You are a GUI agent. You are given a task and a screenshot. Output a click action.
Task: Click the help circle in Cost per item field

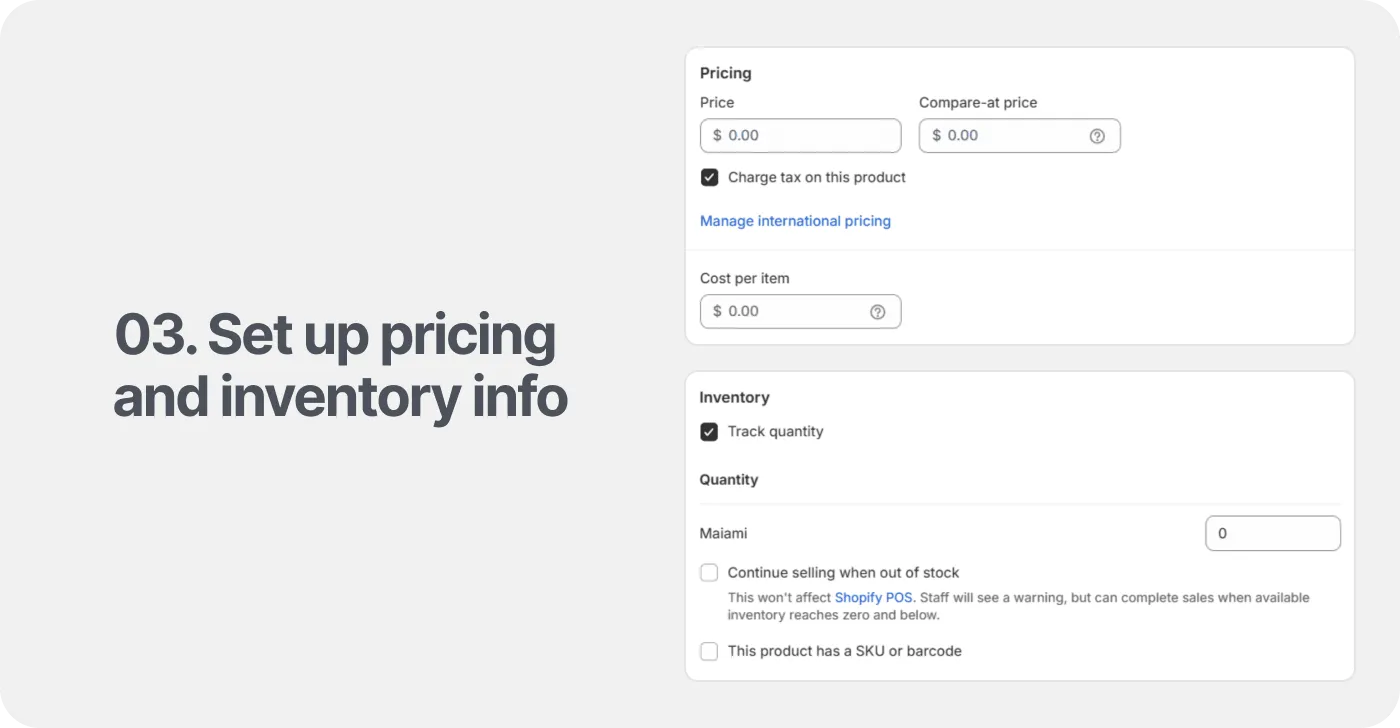pyautogui.click(x=877, y=311)
